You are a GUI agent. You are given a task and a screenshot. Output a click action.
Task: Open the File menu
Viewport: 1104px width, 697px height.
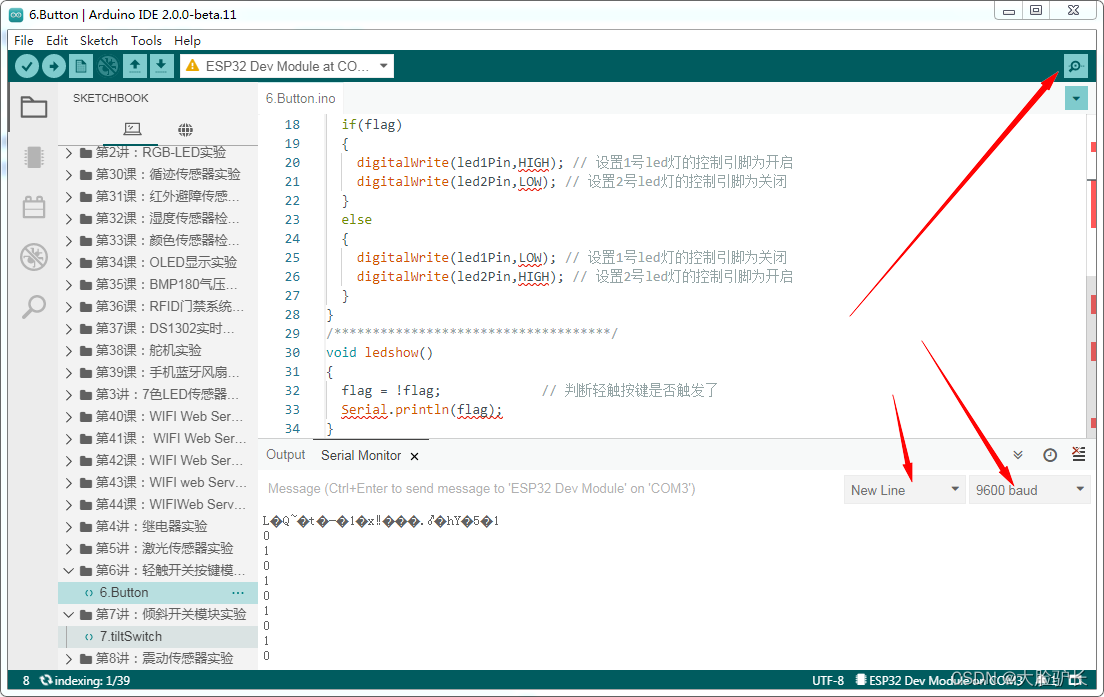pos(24,40)
